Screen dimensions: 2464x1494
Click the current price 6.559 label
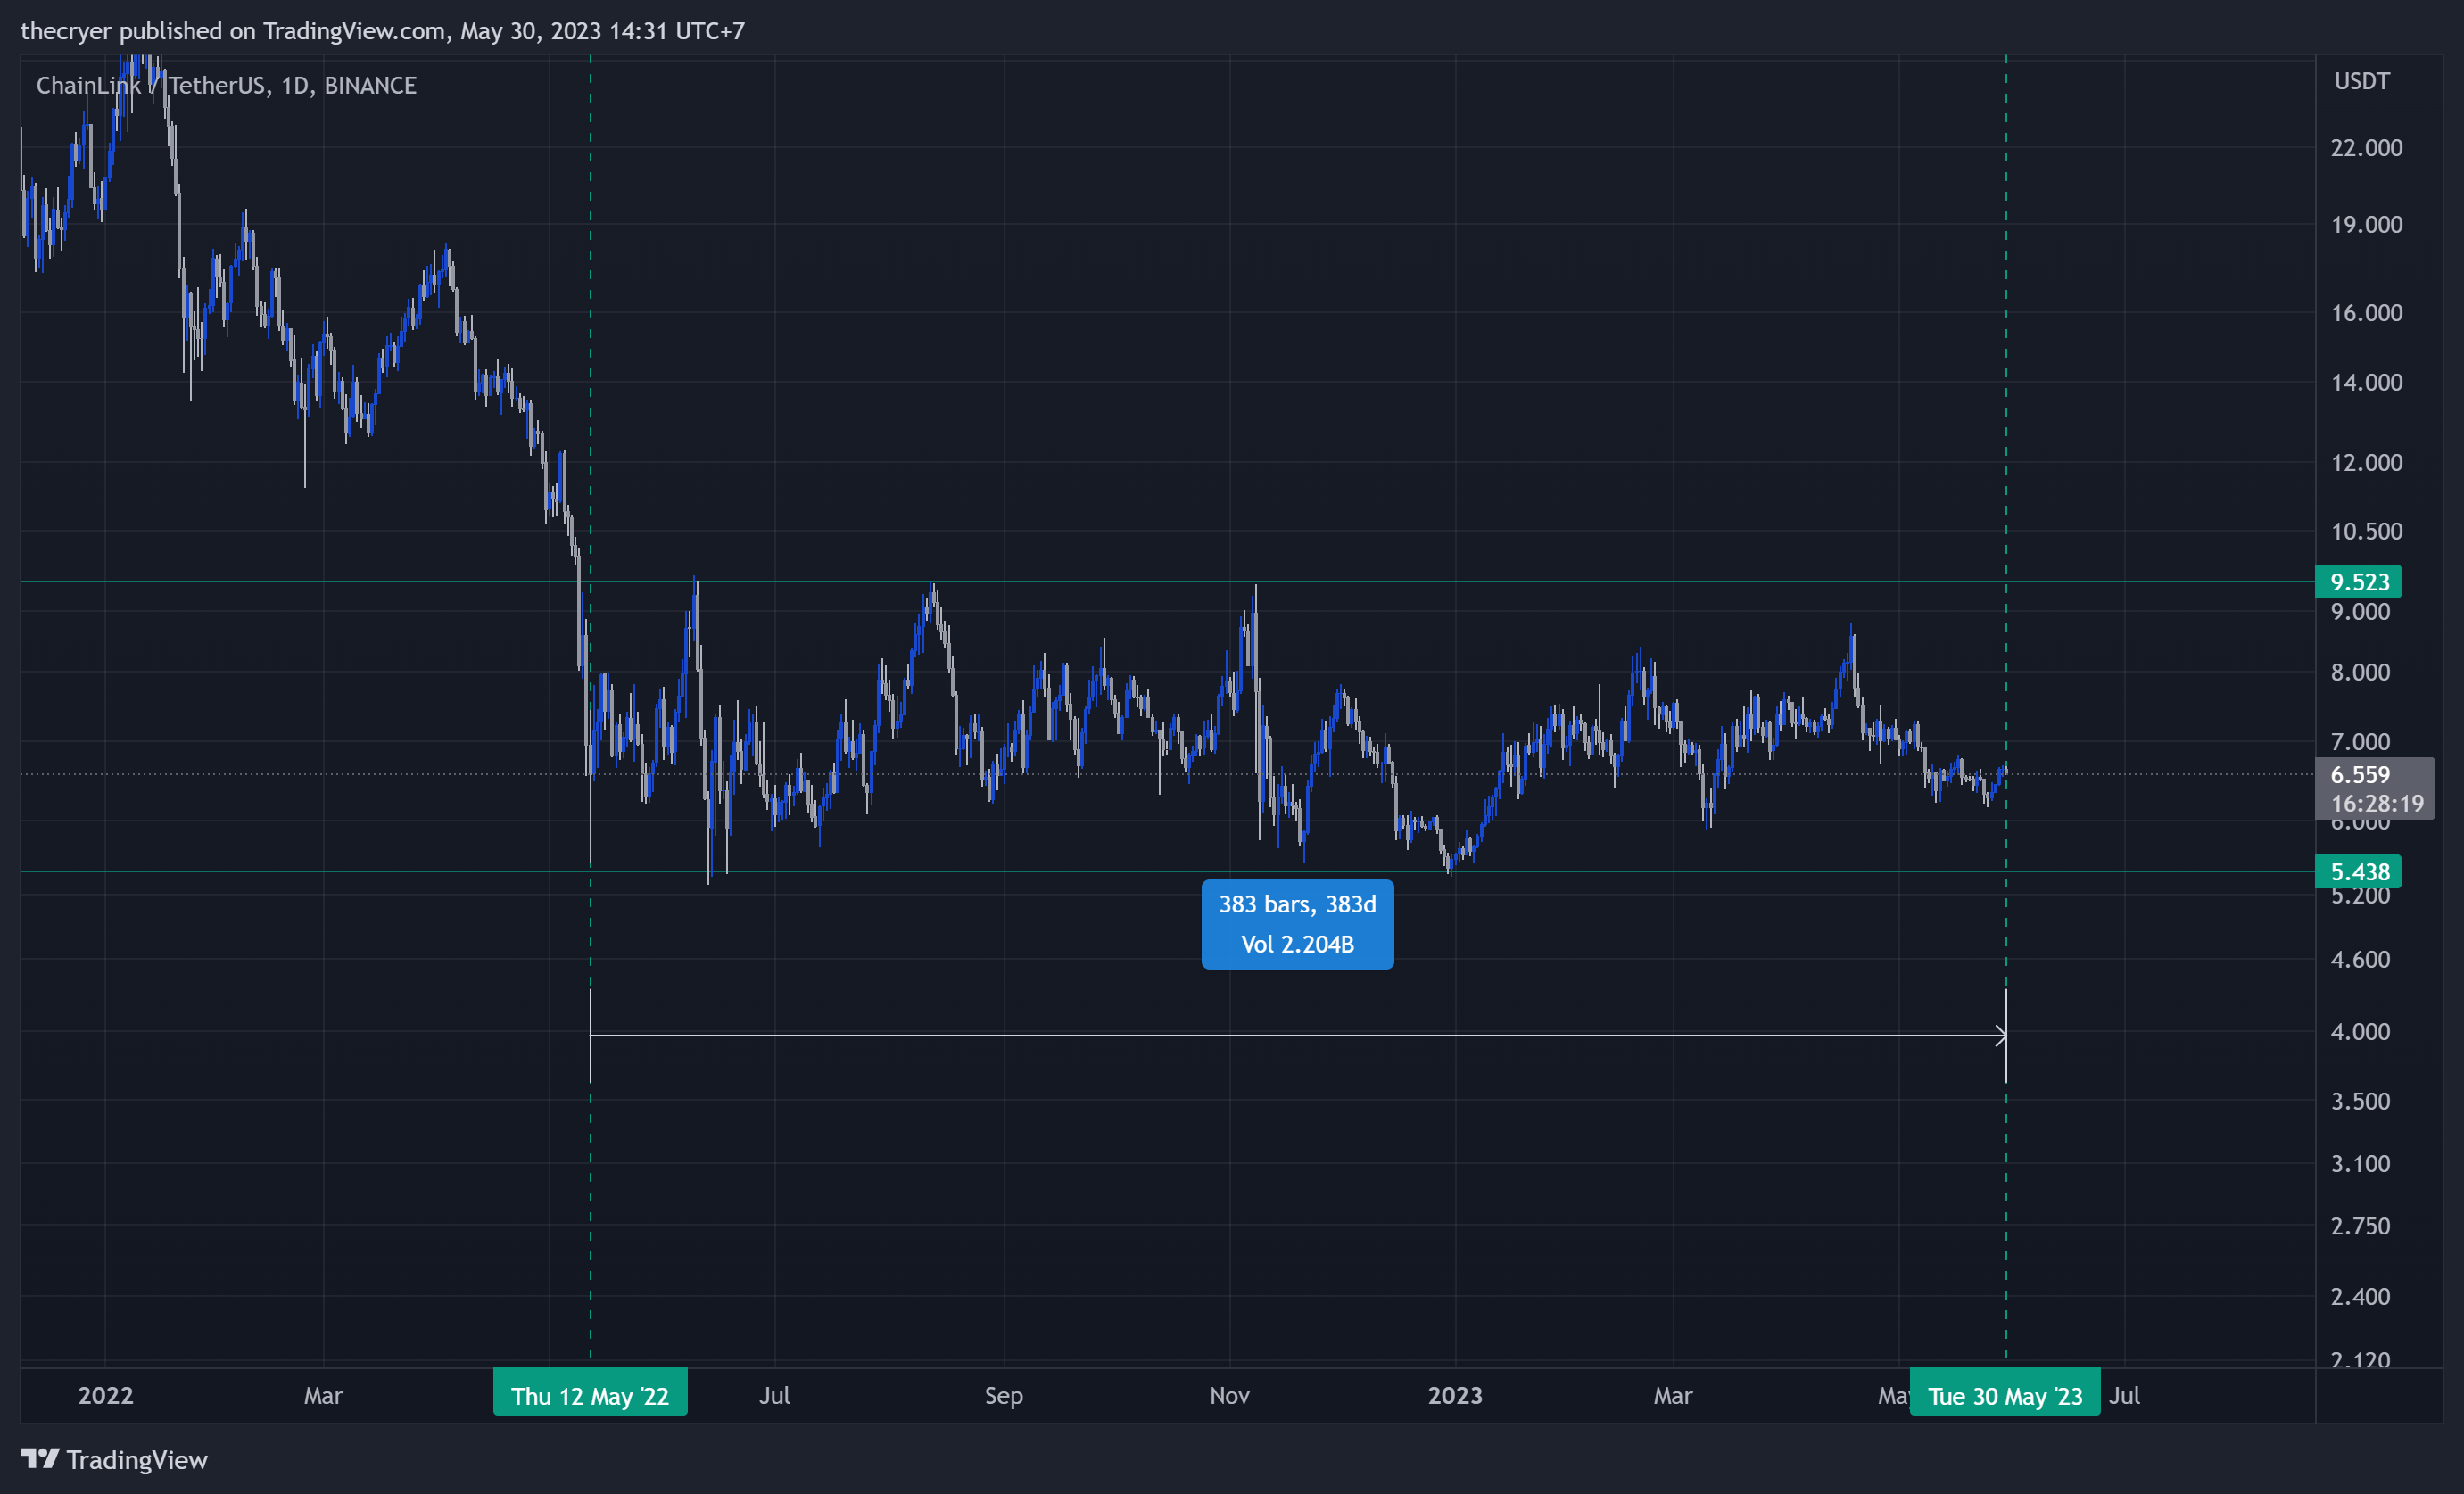click(2360, 775)
